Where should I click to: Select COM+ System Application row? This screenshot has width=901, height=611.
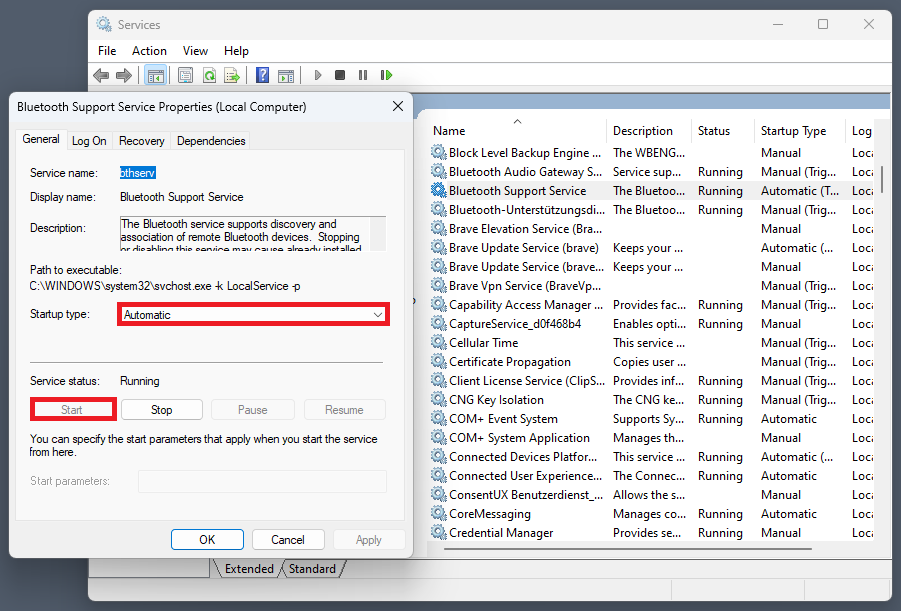pos(652,437)
